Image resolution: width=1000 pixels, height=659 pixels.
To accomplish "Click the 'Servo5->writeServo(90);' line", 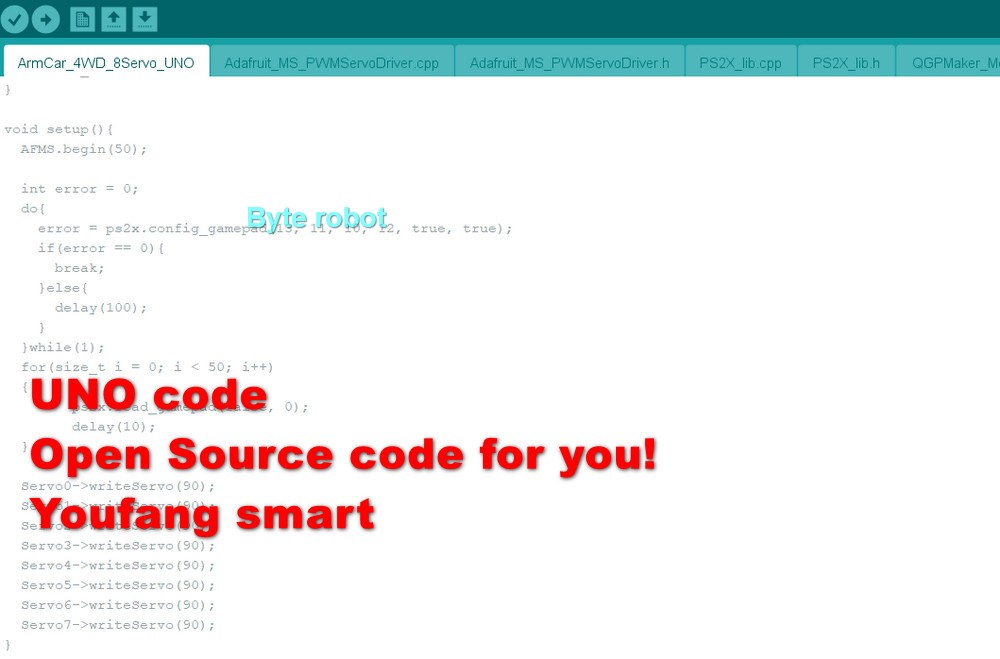I will [118, 585].
